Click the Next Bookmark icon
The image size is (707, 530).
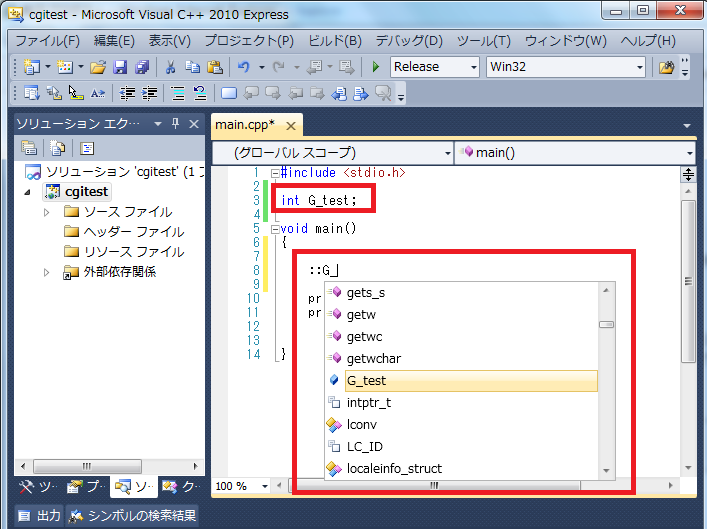click(273, 93)
